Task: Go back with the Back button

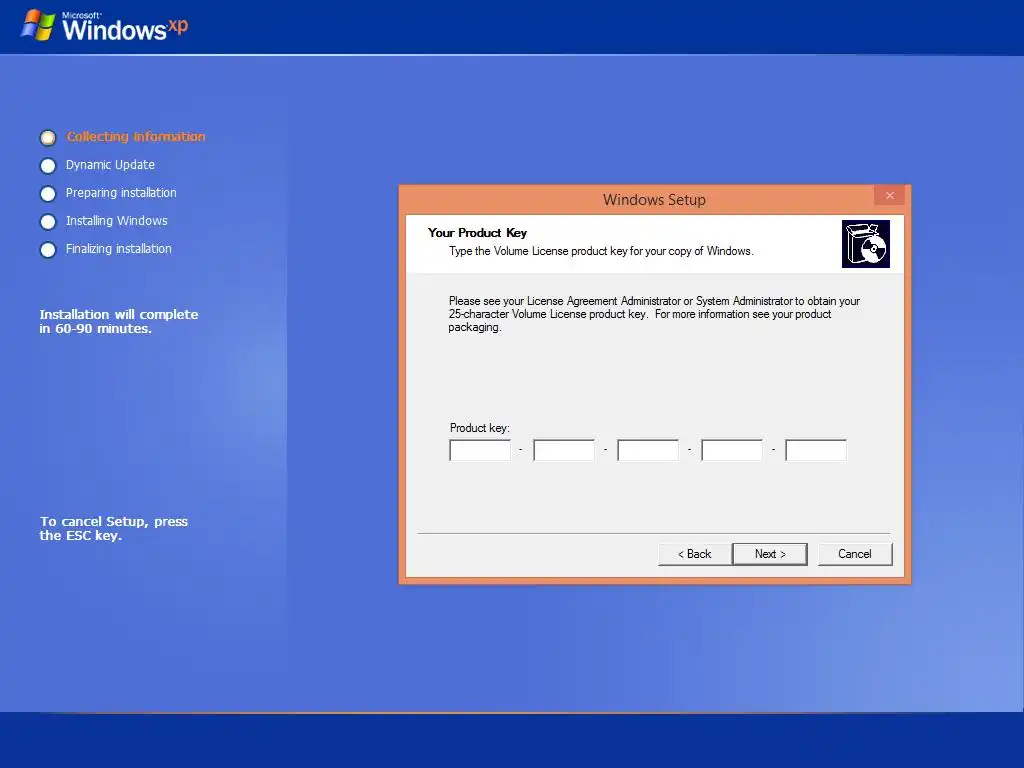Action: point(694,554)
